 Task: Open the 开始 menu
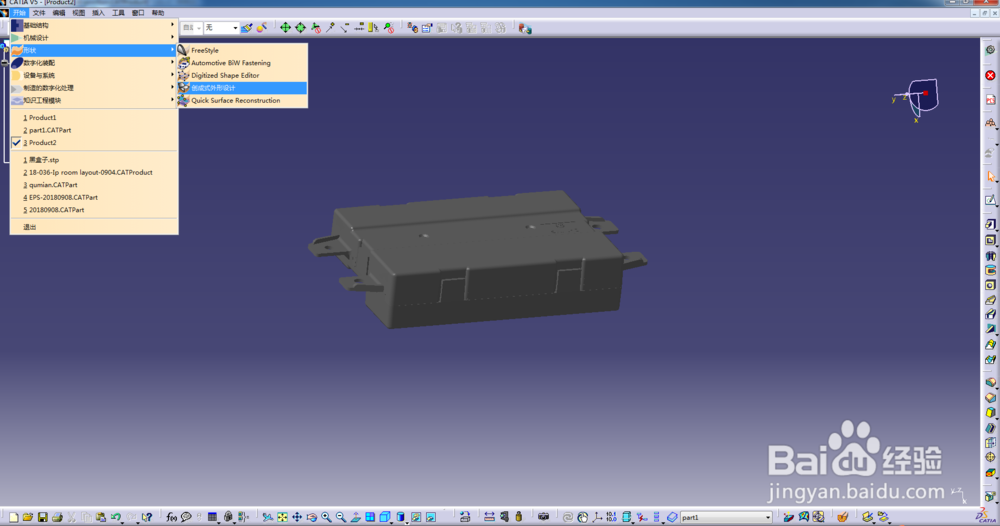(19, 13)
